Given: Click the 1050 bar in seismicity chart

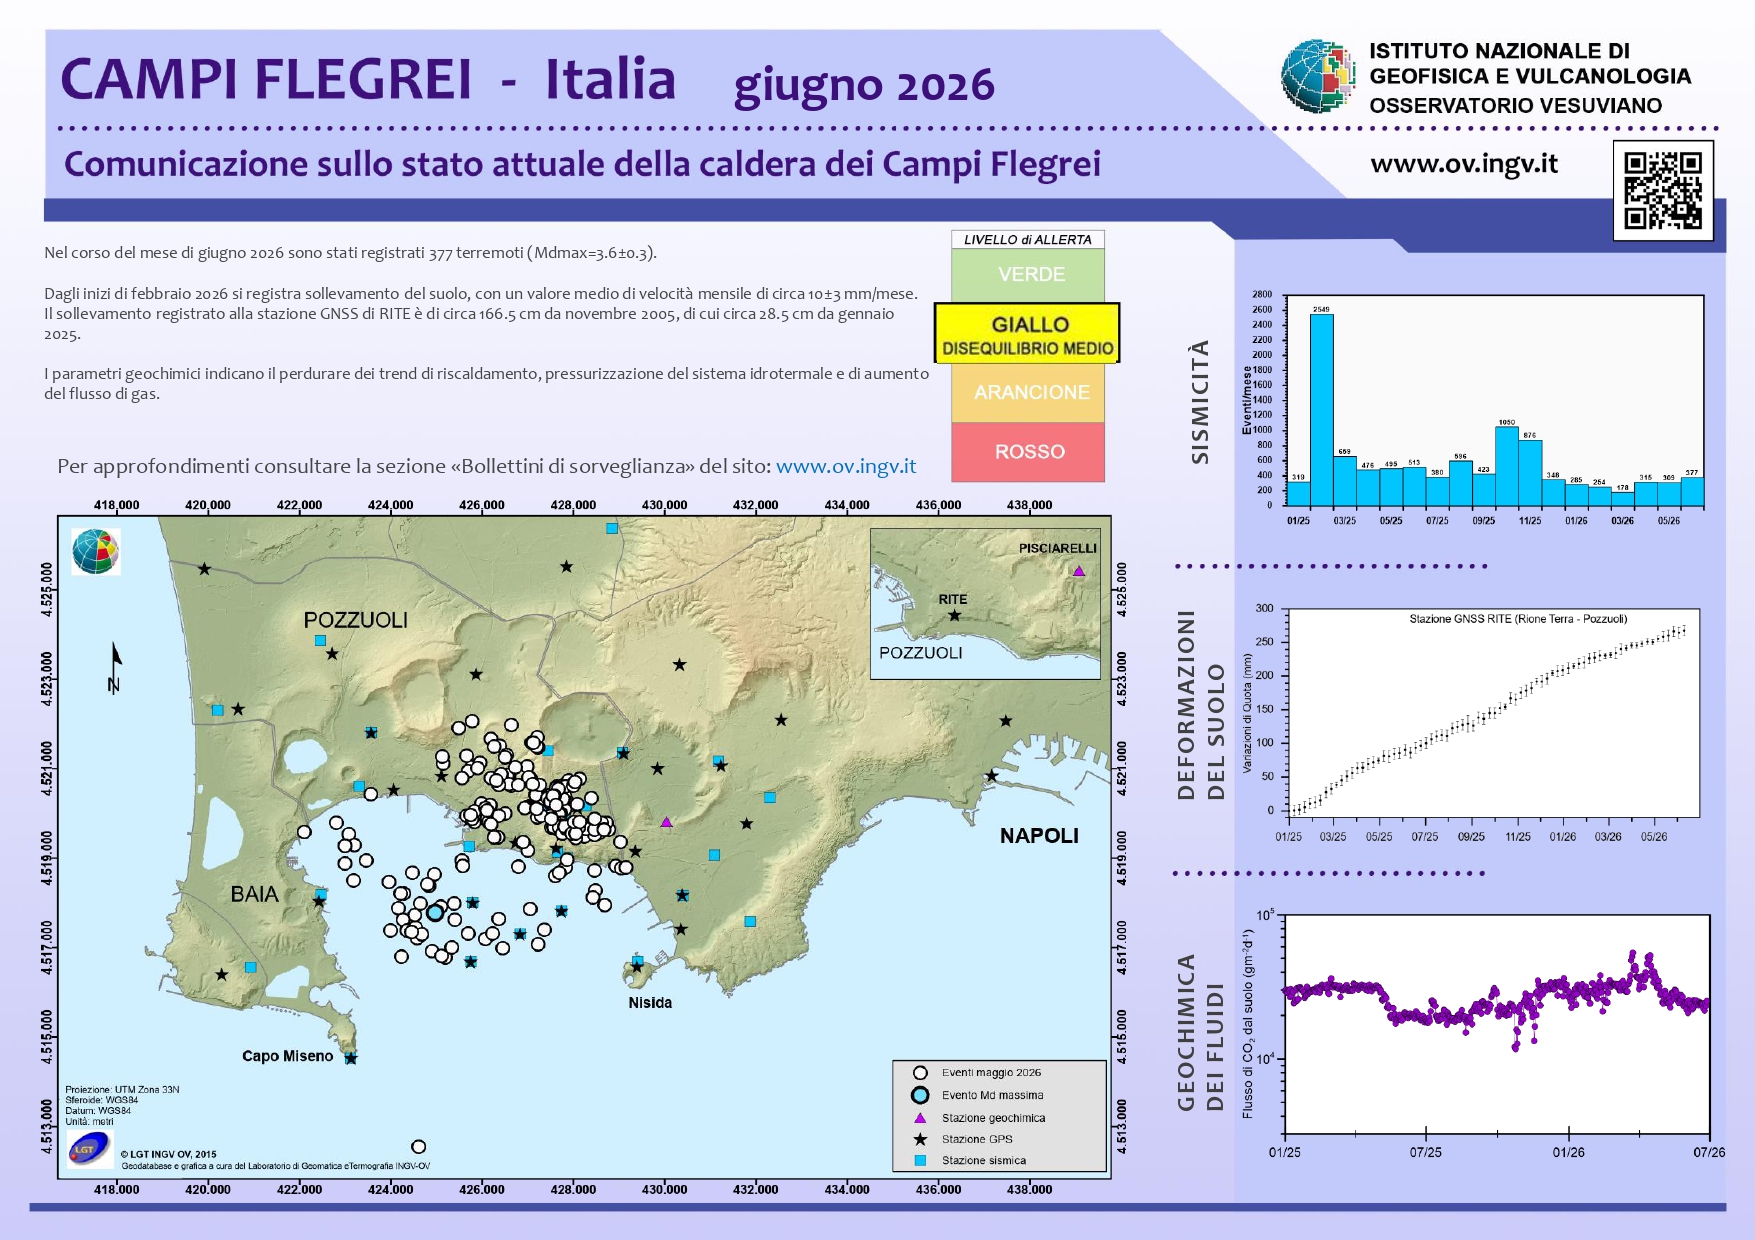Looking at the screenshot, I should pos(1507,466).
